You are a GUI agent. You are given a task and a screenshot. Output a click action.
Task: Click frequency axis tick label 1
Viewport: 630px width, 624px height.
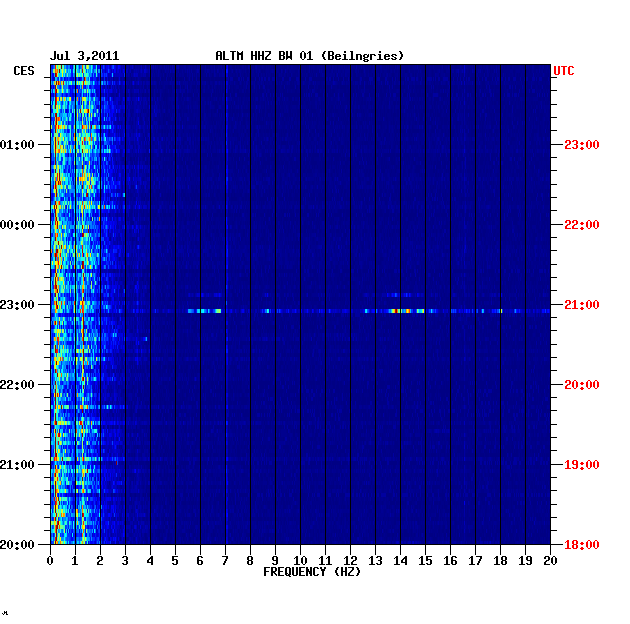[75, 561]
